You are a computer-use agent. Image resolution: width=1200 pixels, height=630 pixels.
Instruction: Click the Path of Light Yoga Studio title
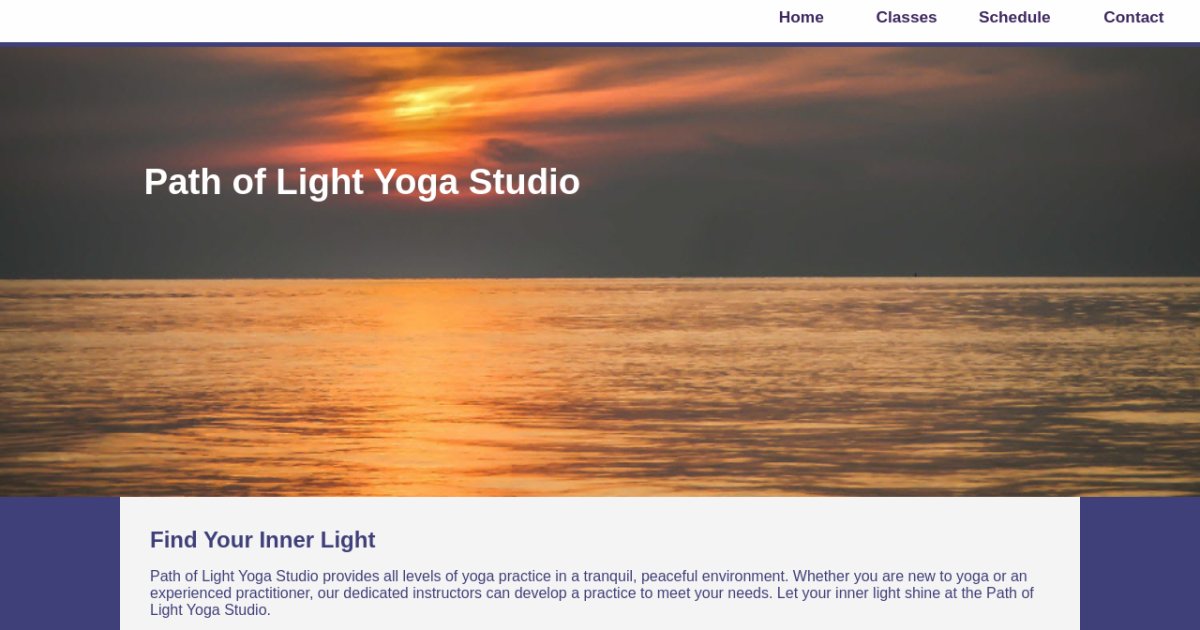(362, 182)
